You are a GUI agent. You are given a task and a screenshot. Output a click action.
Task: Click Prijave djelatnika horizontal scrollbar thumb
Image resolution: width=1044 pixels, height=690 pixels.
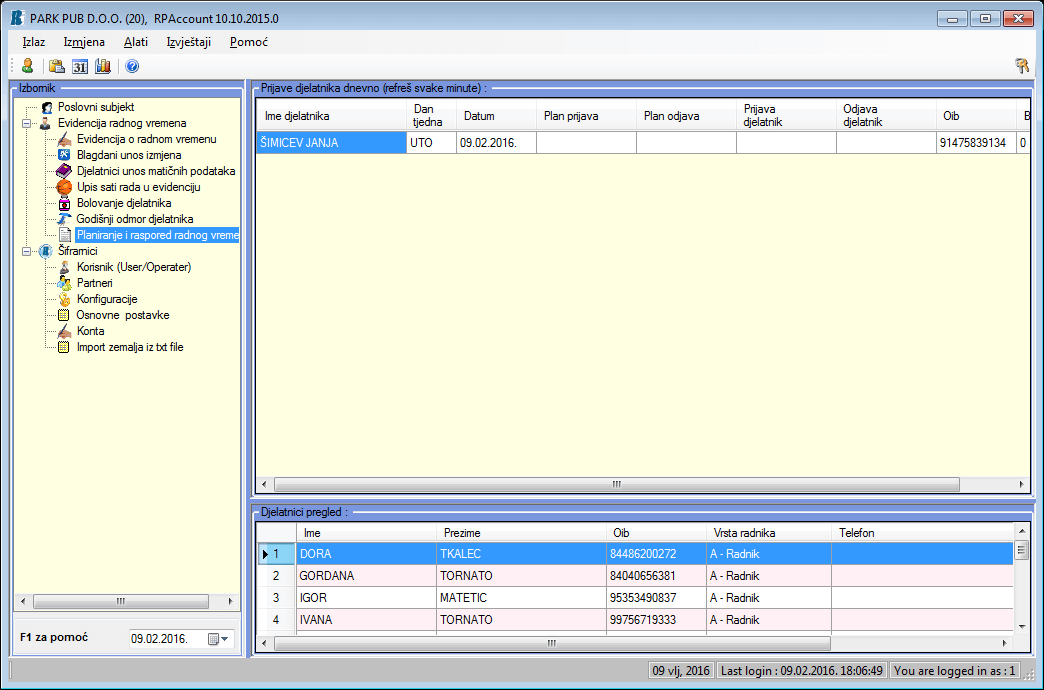click(x=617, y=484)
